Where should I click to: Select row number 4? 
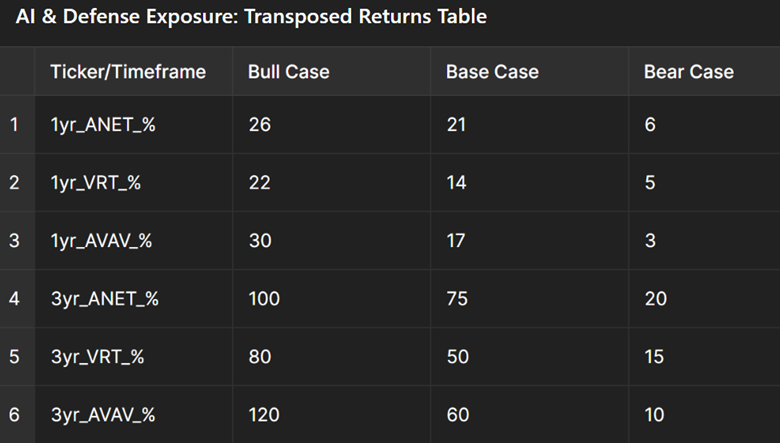pos(15,299)
